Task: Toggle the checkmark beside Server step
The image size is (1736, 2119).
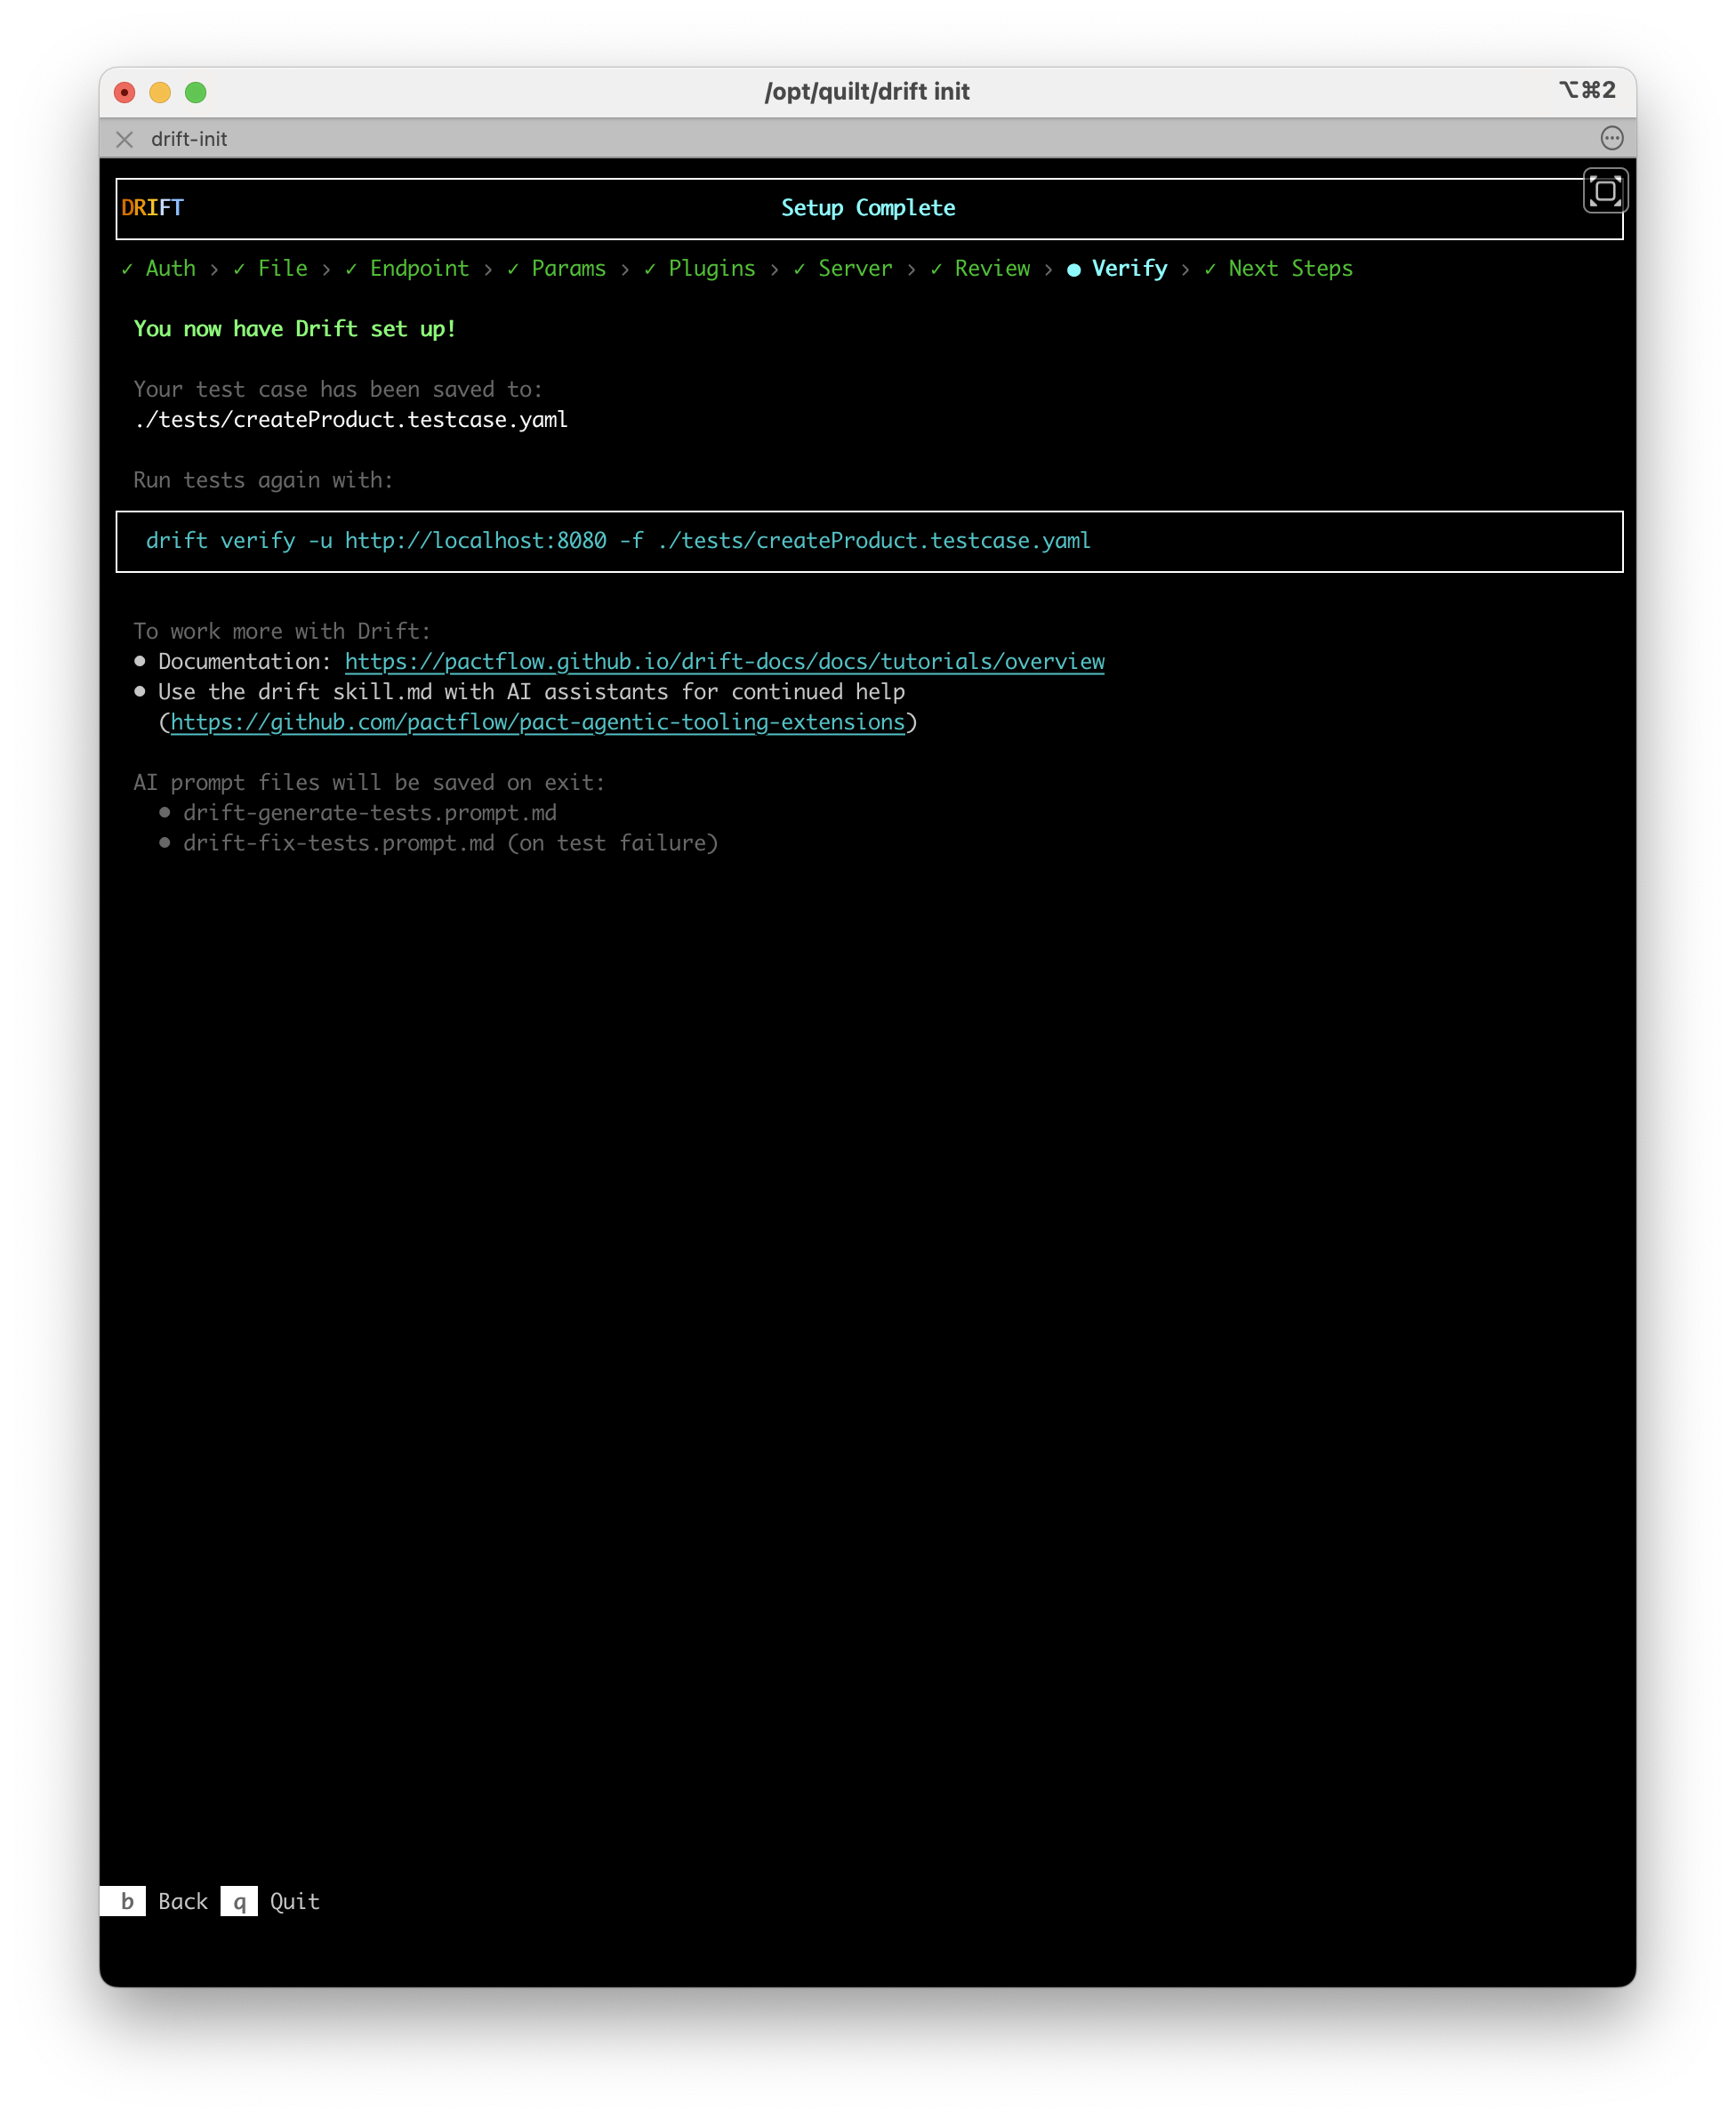Action: (x=797, y=269)
